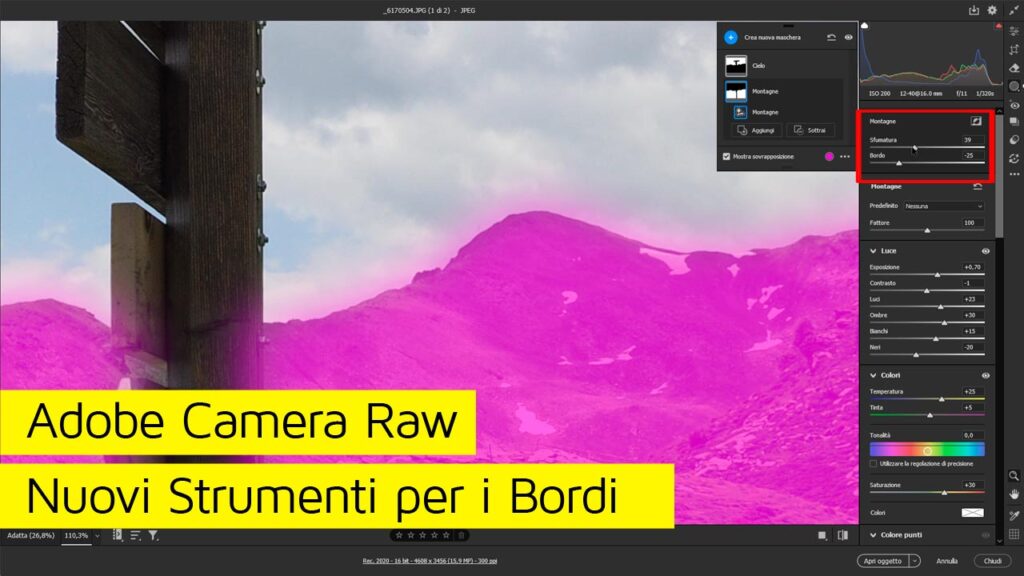The height and width of the screenshot is (576, 1024).
Task: Click the Aggiungi button
Action: [x=756, y=130]
